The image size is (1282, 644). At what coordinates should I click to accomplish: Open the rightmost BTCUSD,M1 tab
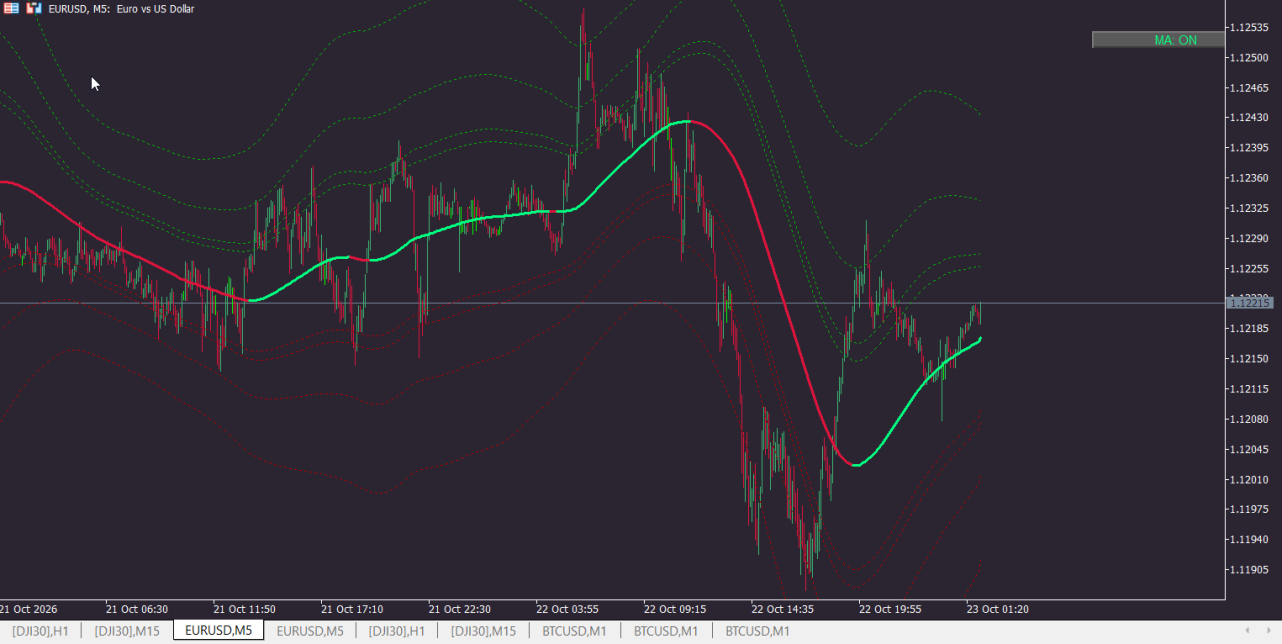tap(757, 631)
